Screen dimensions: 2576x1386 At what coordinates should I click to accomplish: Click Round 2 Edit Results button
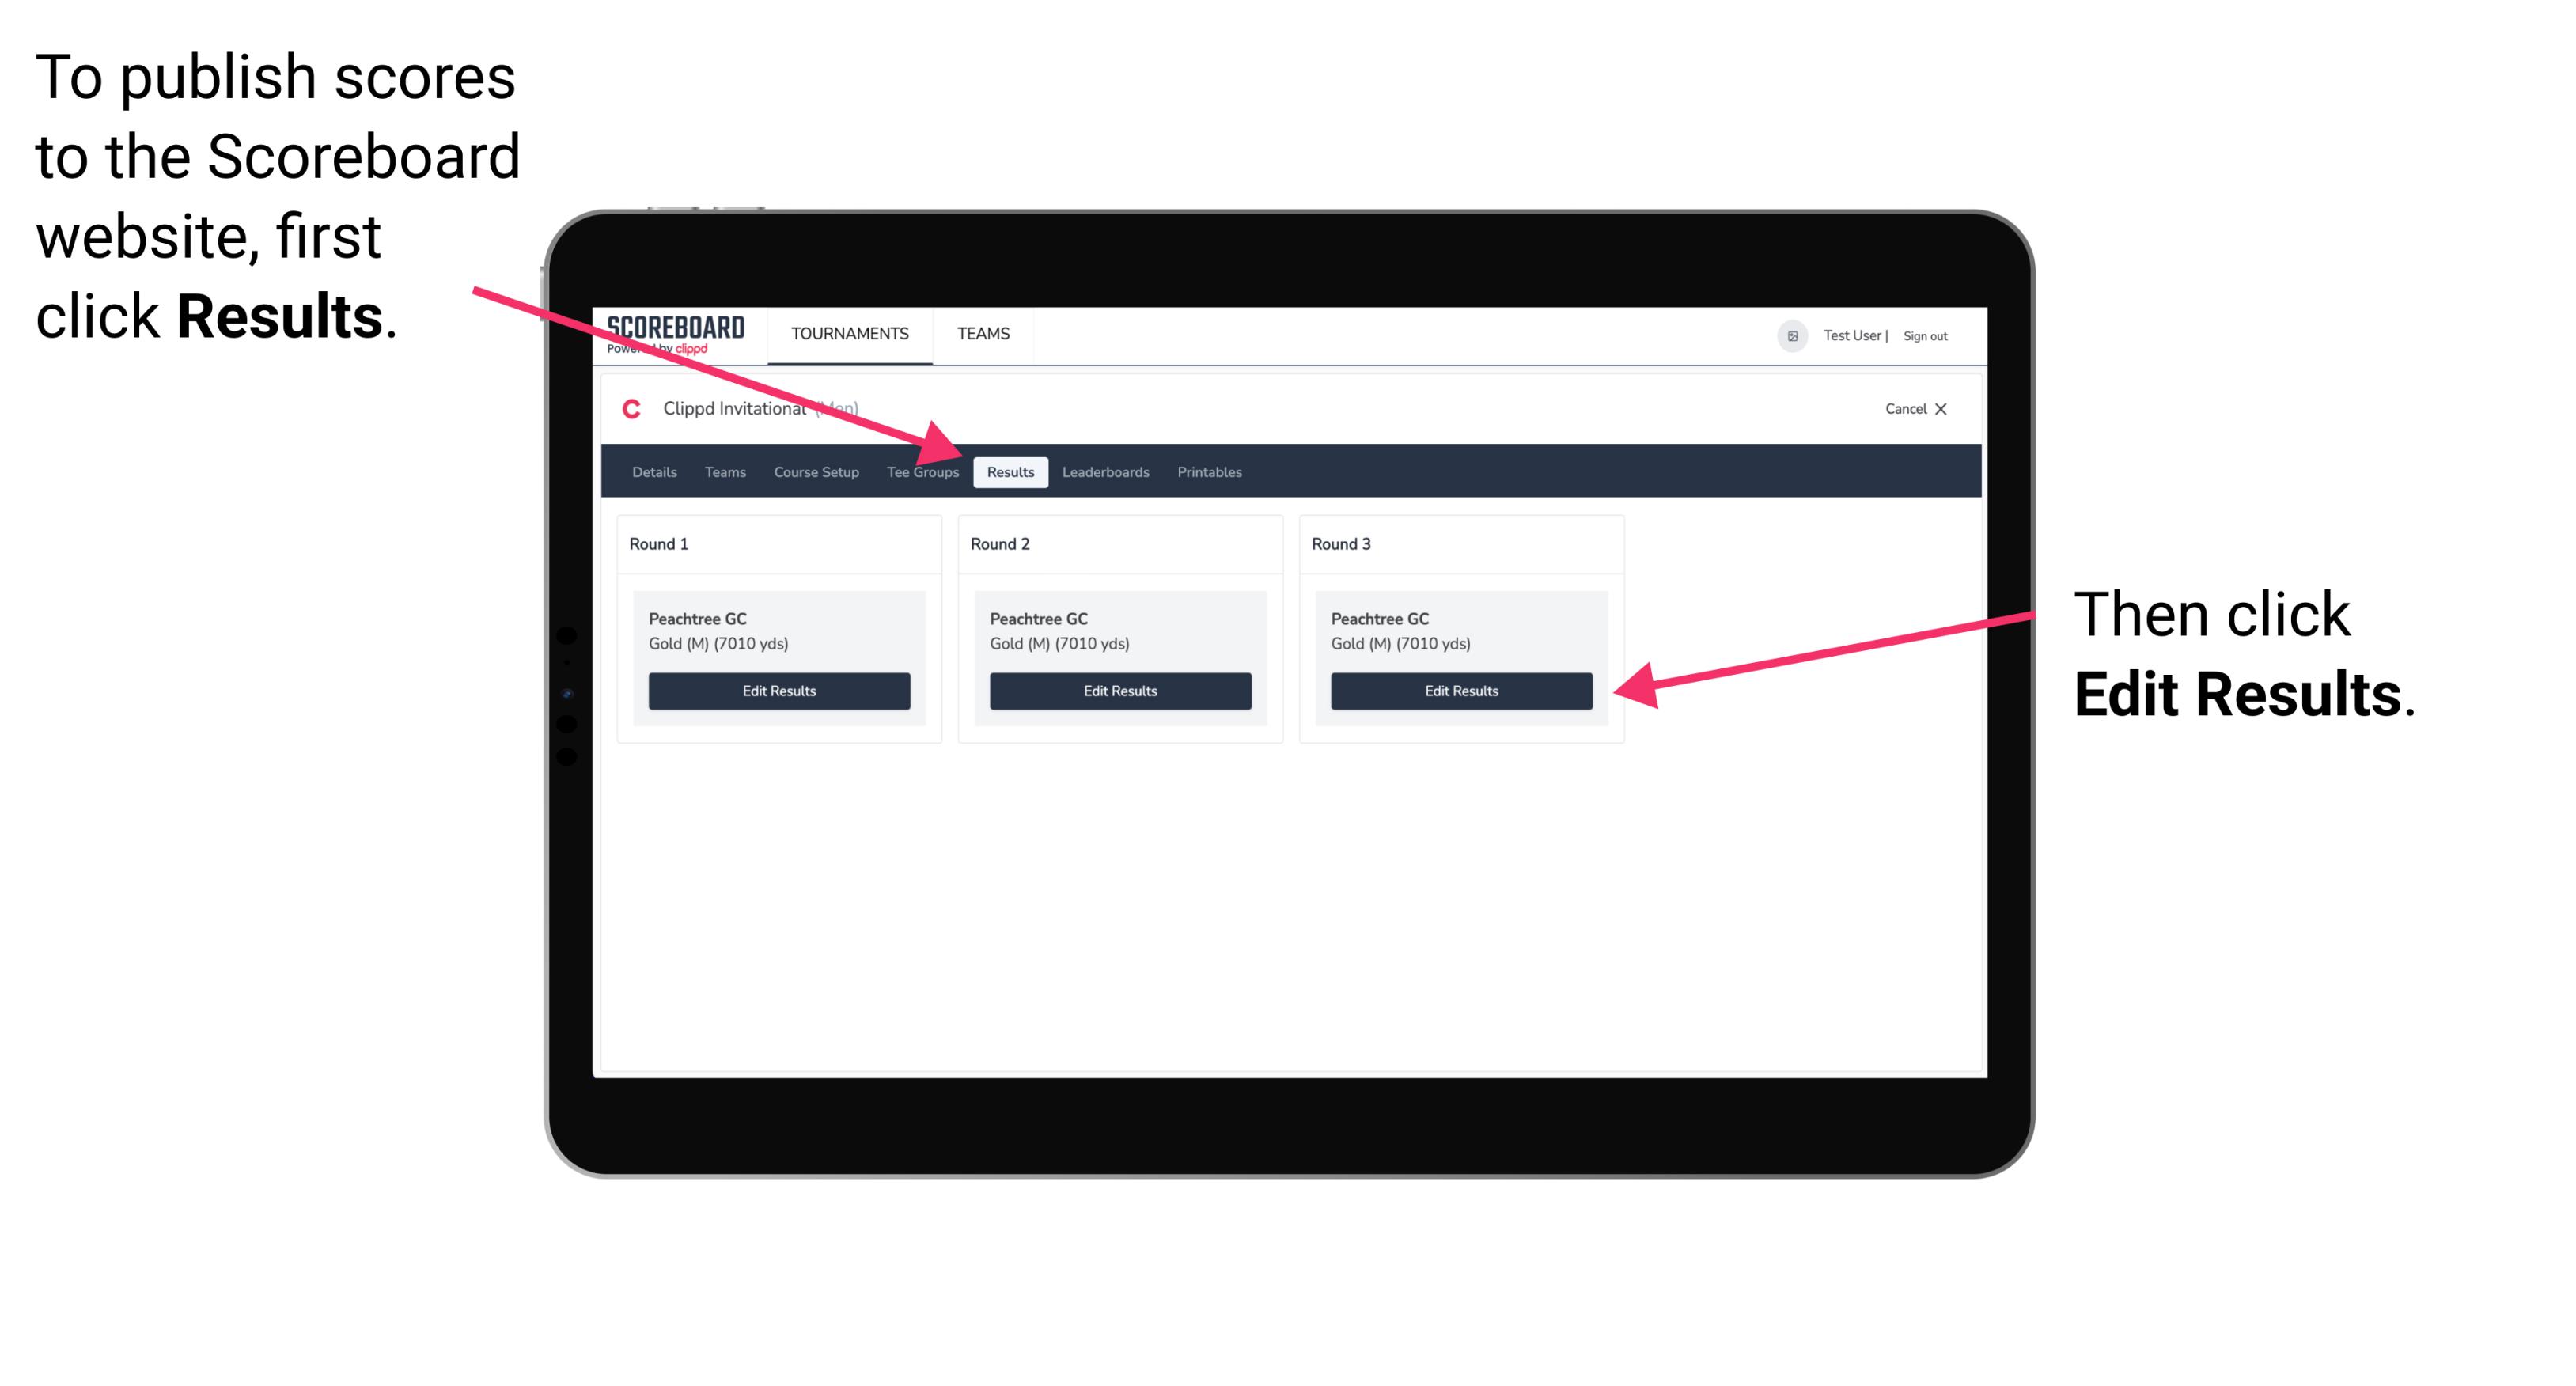(1119, 691)
